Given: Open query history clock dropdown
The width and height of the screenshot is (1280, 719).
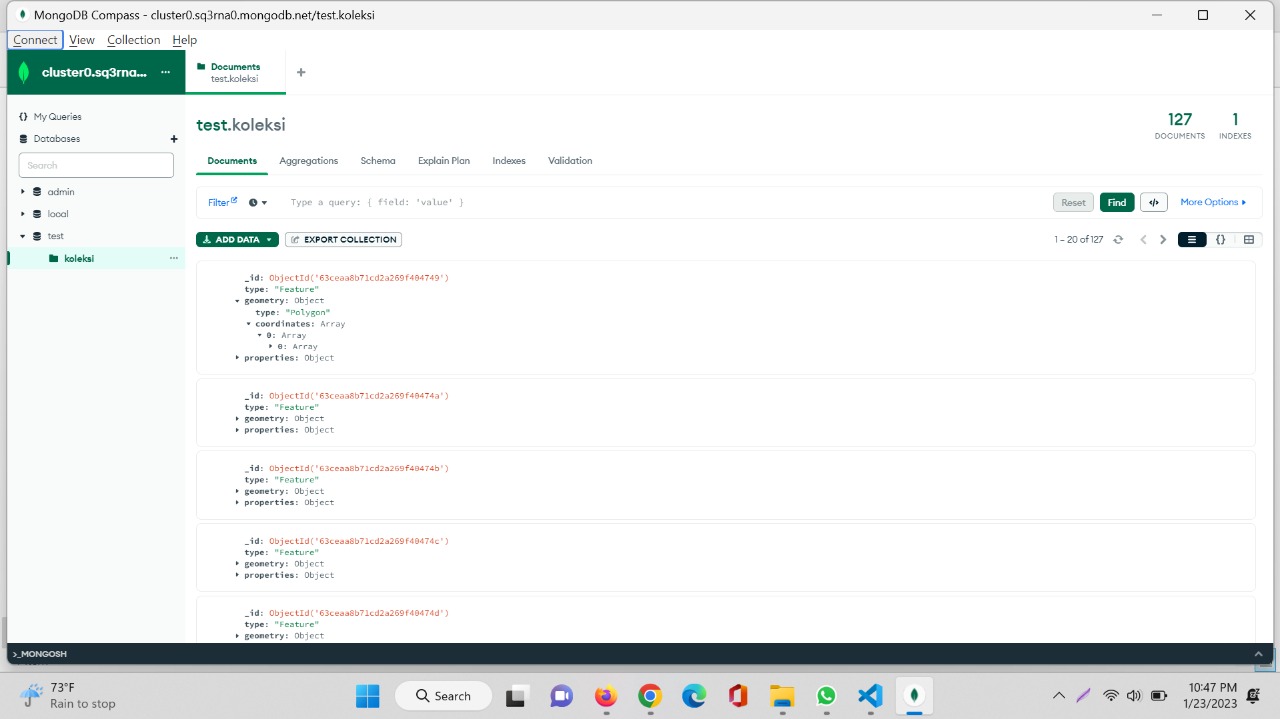Looking at the screenshot, I should click(258, 202).
